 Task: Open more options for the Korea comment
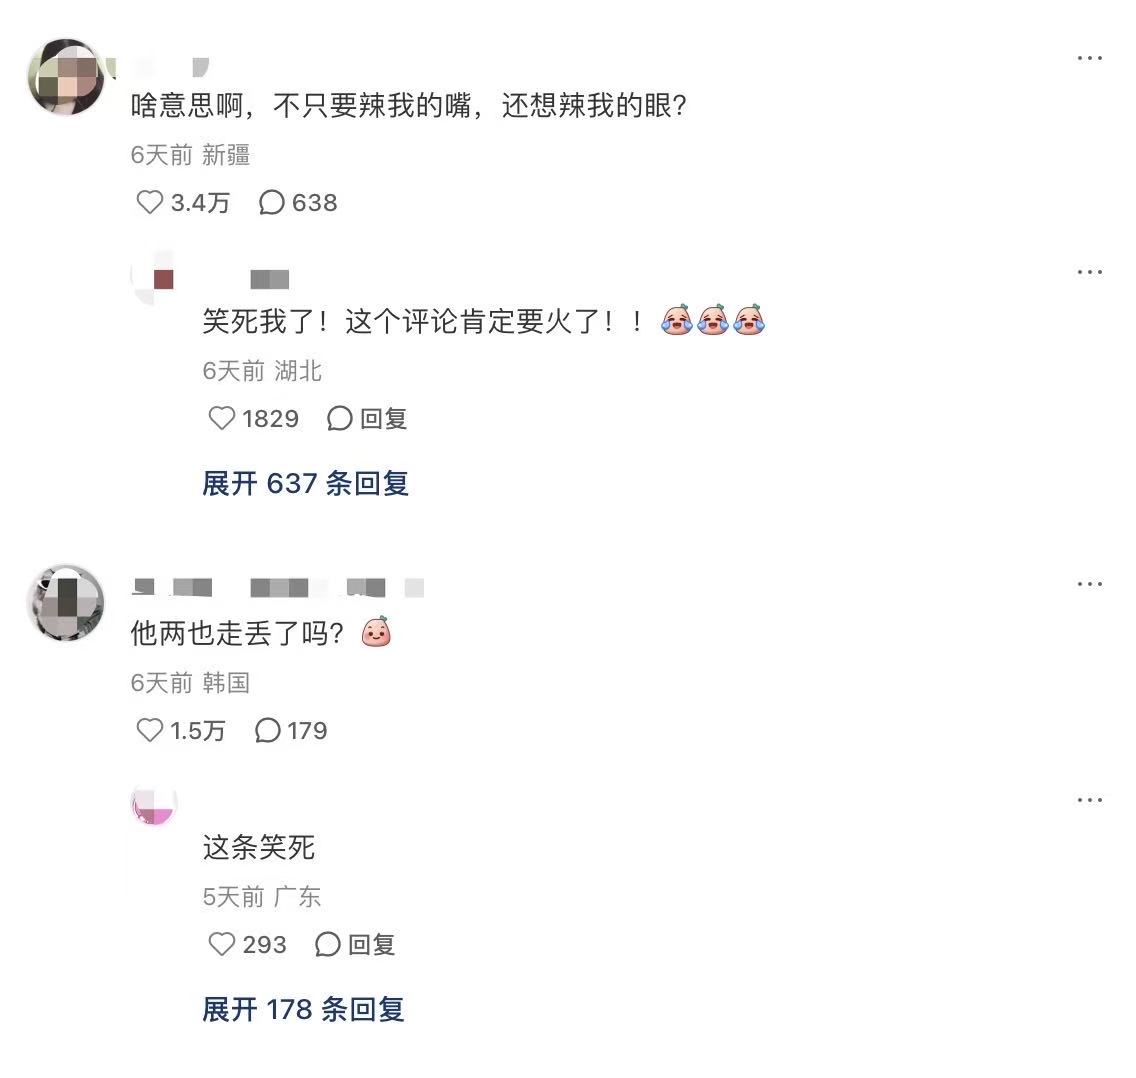(1089, 584)
